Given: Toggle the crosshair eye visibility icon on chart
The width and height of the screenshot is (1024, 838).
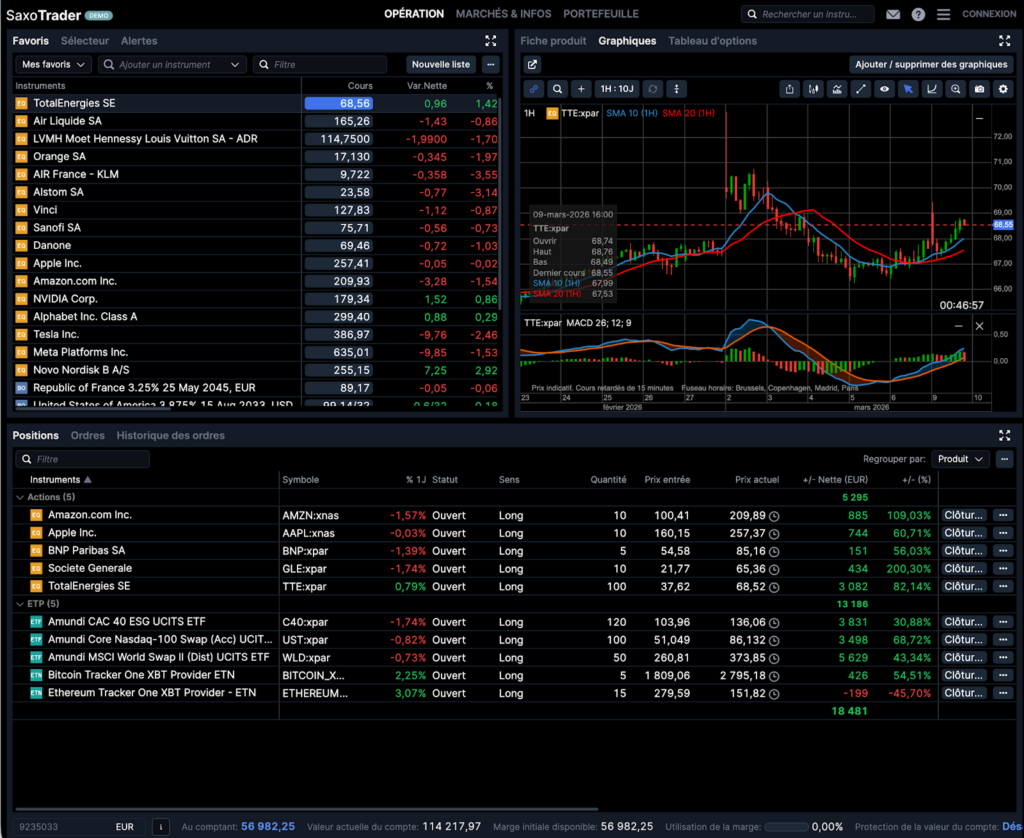Looking at the screenshot, I should coord(884,89).
